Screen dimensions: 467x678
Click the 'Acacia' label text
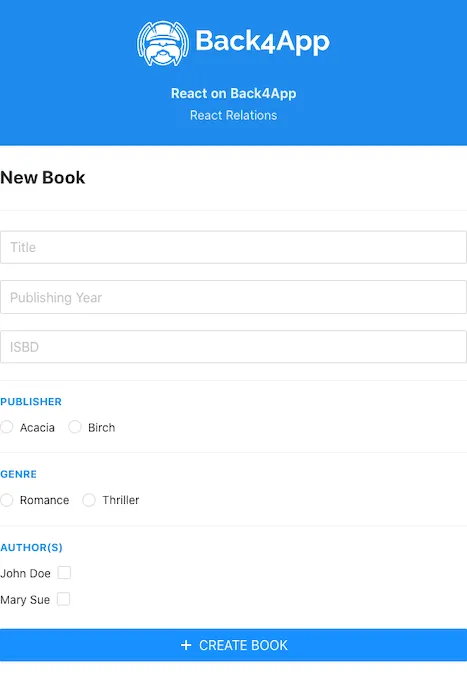coord(37,428)
